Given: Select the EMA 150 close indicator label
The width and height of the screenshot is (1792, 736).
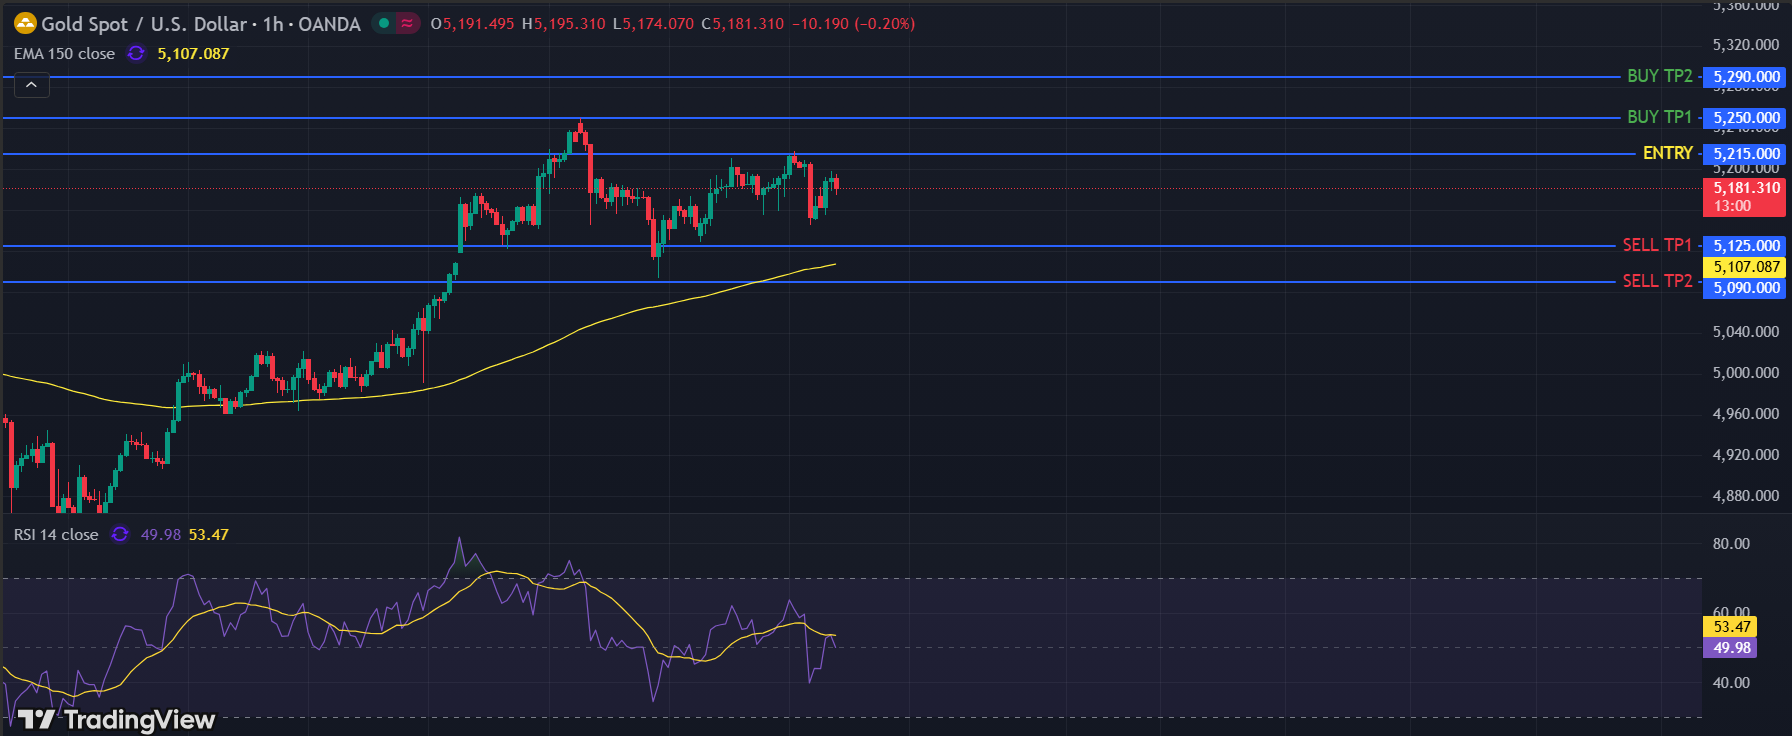Looking at the screenshot, I should click(64, 54).
